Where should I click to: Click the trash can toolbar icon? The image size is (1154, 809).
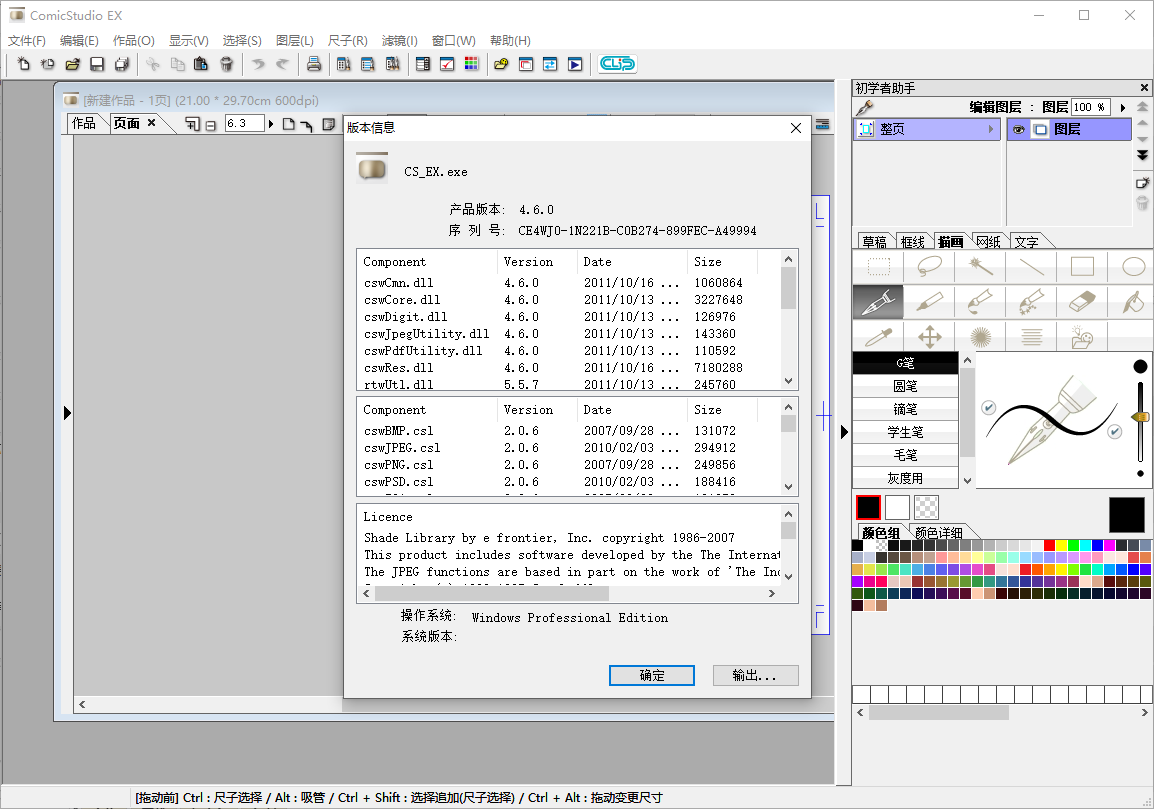pos(227,64)
